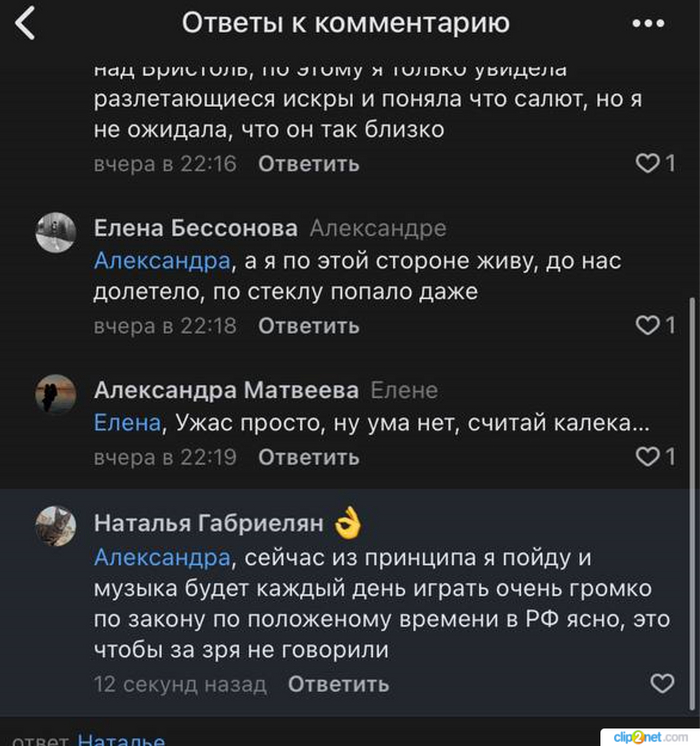Open Елена Бессонова's profile avatar

[56, 231]
